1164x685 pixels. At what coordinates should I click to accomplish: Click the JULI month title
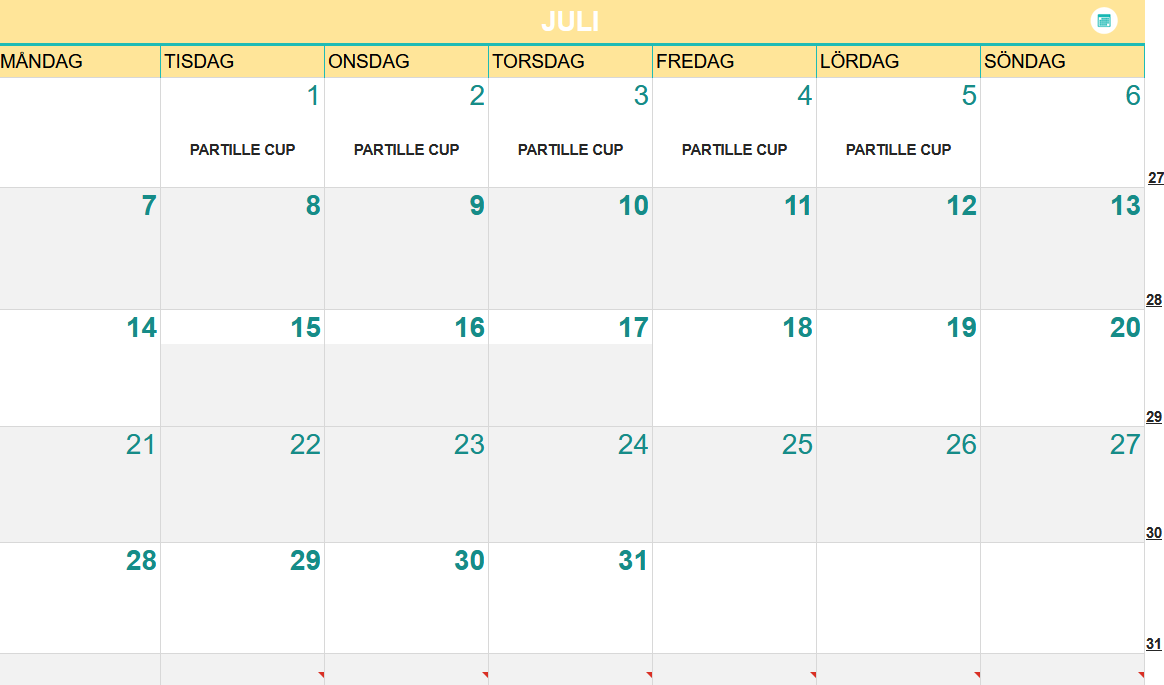point(570,22)
